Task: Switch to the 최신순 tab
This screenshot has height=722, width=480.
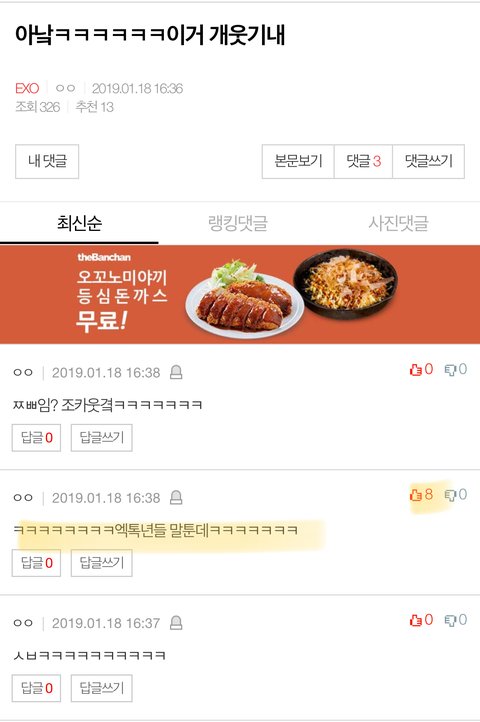Action: coord(79,223)
